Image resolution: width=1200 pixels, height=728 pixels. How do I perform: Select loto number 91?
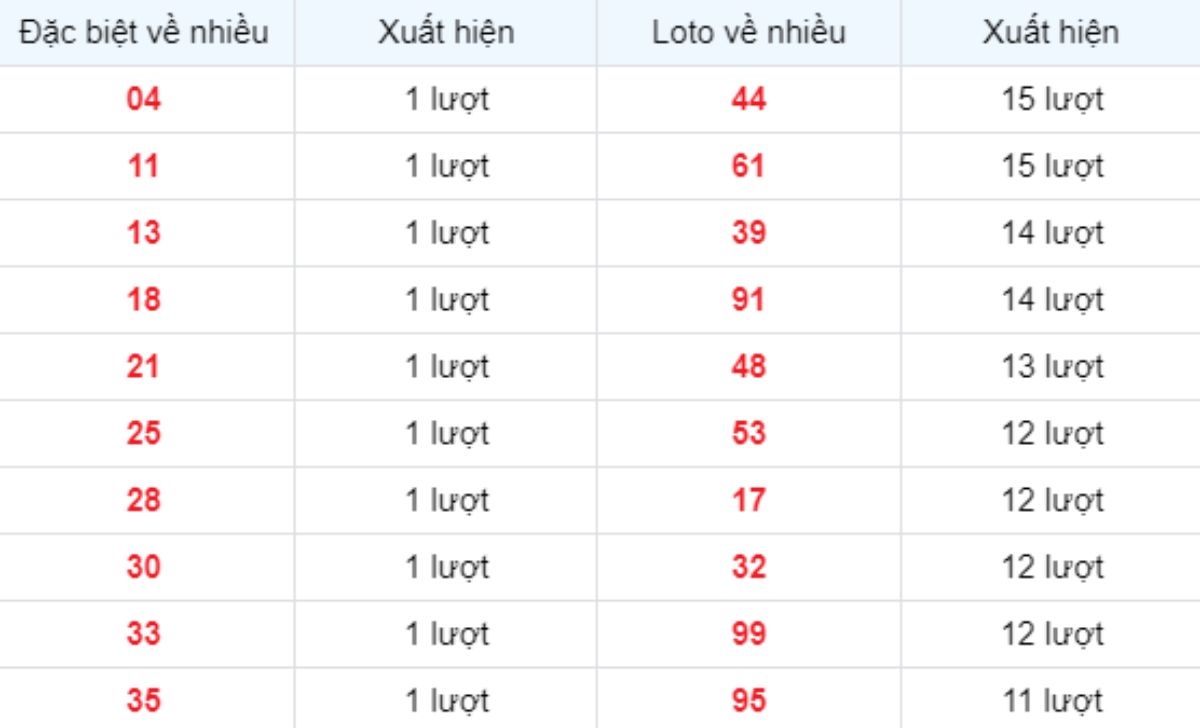[749, 300]
